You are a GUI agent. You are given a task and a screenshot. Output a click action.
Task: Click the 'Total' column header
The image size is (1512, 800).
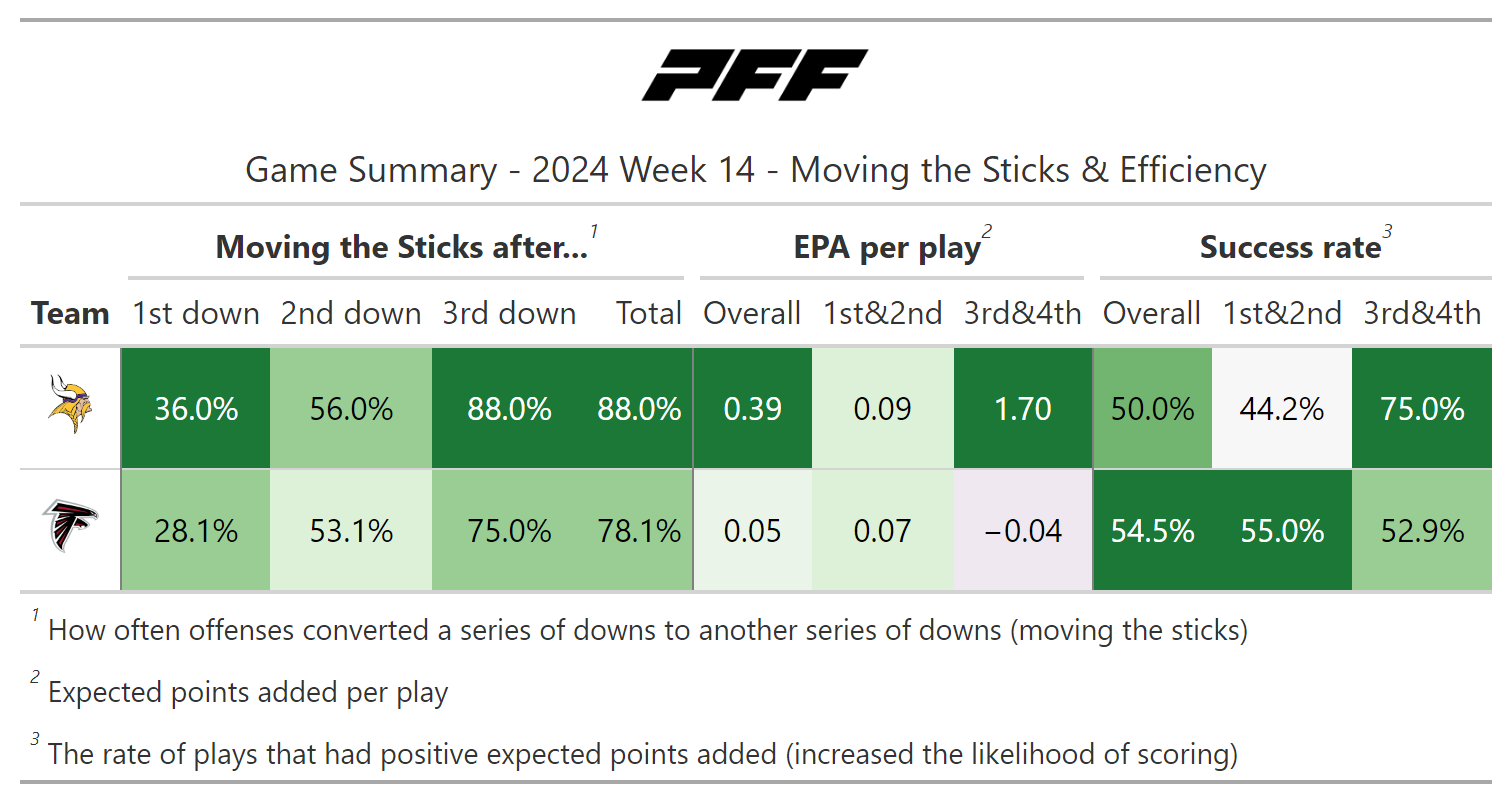point(648,314)
